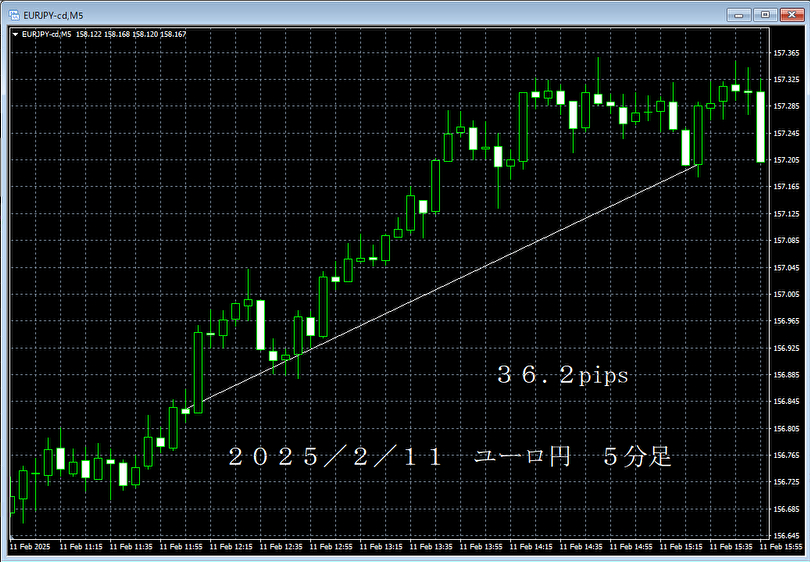Click the 157.045 price scale value
Screen dimensions: 810x562
[786, 268]
